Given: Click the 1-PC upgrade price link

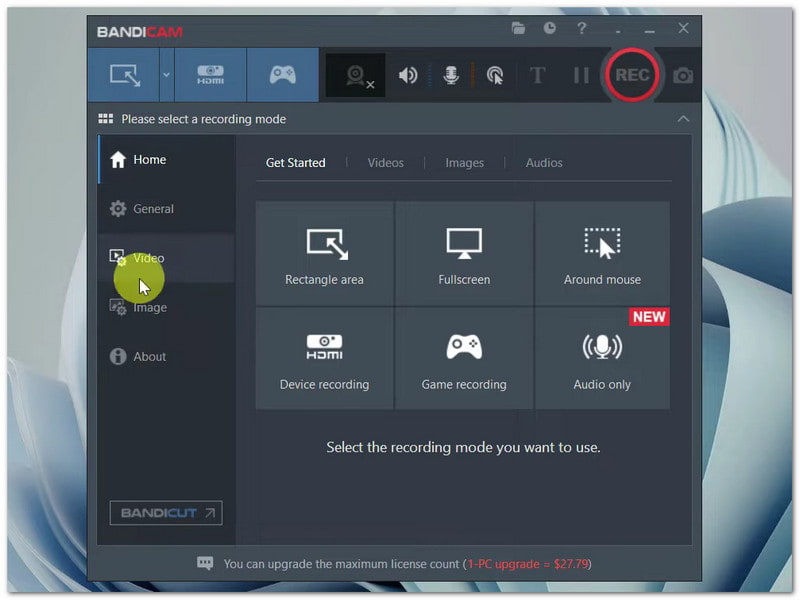Looking at the screenshot, I should [x=528, y=564].
